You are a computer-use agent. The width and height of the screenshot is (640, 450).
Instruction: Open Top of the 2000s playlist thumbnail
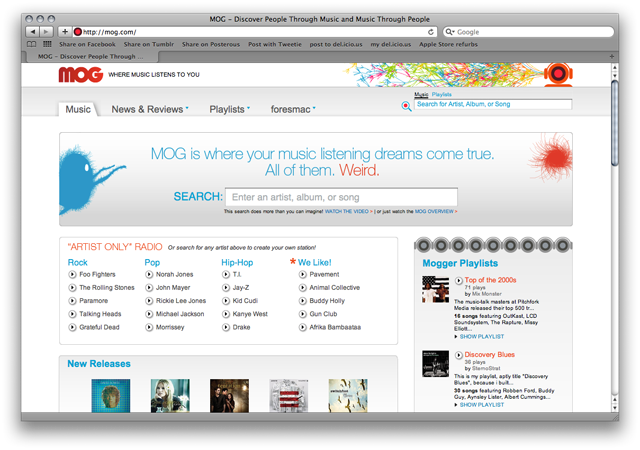pos(436,289)
